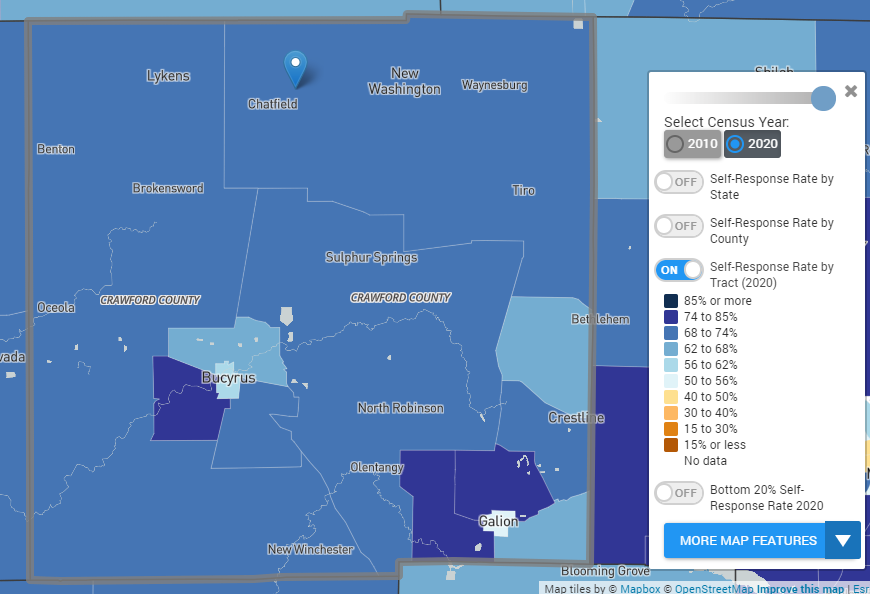This screenshot has height=594, width=870.
Task: Click the Galion city label on map
Action: click(x=498, y=521)
